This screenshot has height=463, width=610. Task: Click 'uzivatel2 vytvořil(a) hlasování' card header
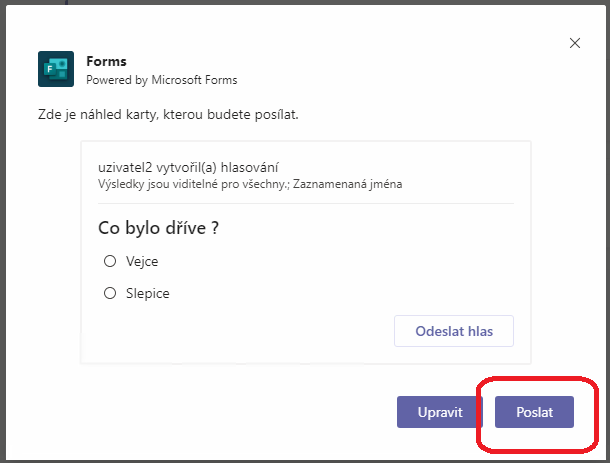click(x=188, y=167)
